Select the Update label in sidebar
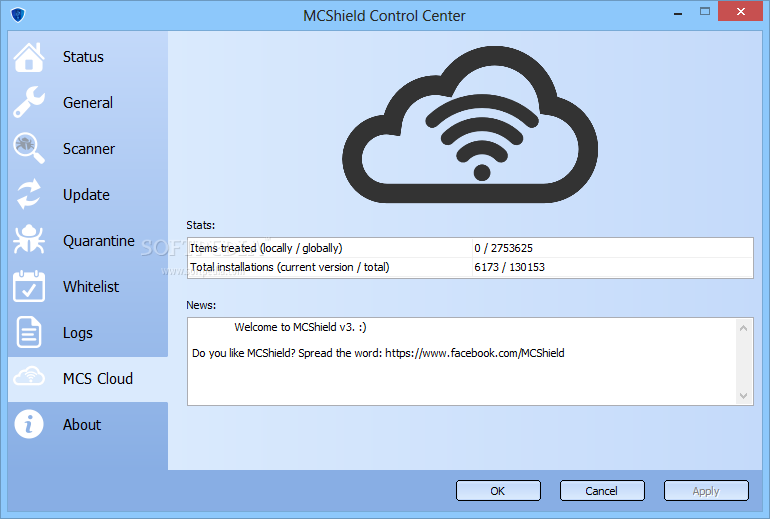The width and height of the screenshot is (770, 519). click(x=86, y=195)
